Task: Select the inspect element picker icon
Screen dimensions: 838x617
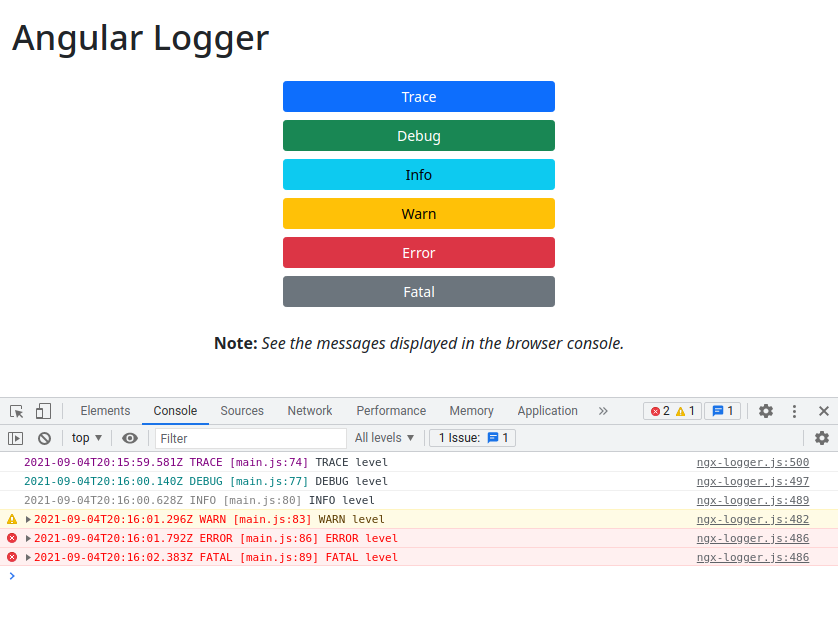Action: pyautogui.click(x=17, y=411)
